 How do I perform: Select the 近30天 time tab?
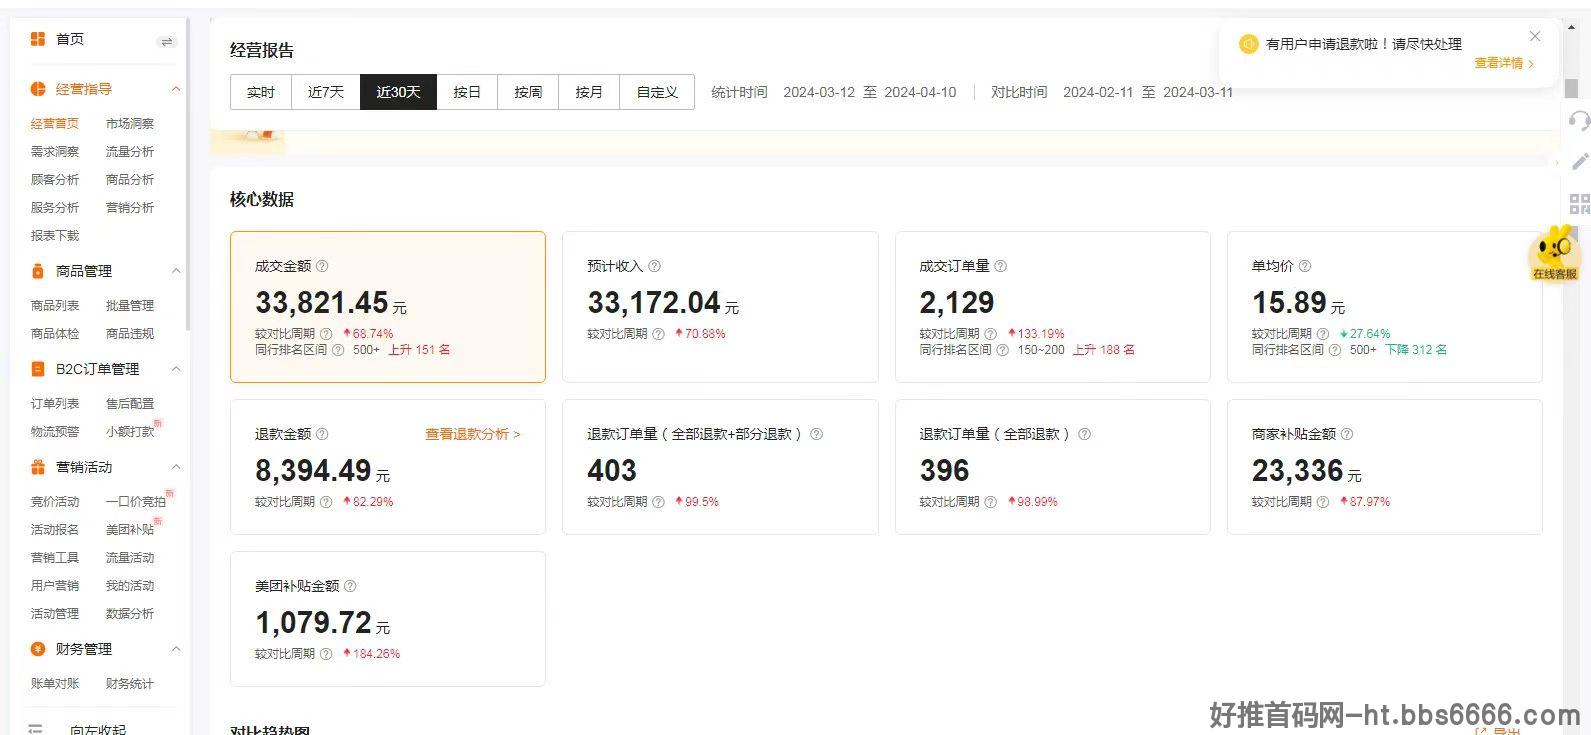(x=398, y=92)
